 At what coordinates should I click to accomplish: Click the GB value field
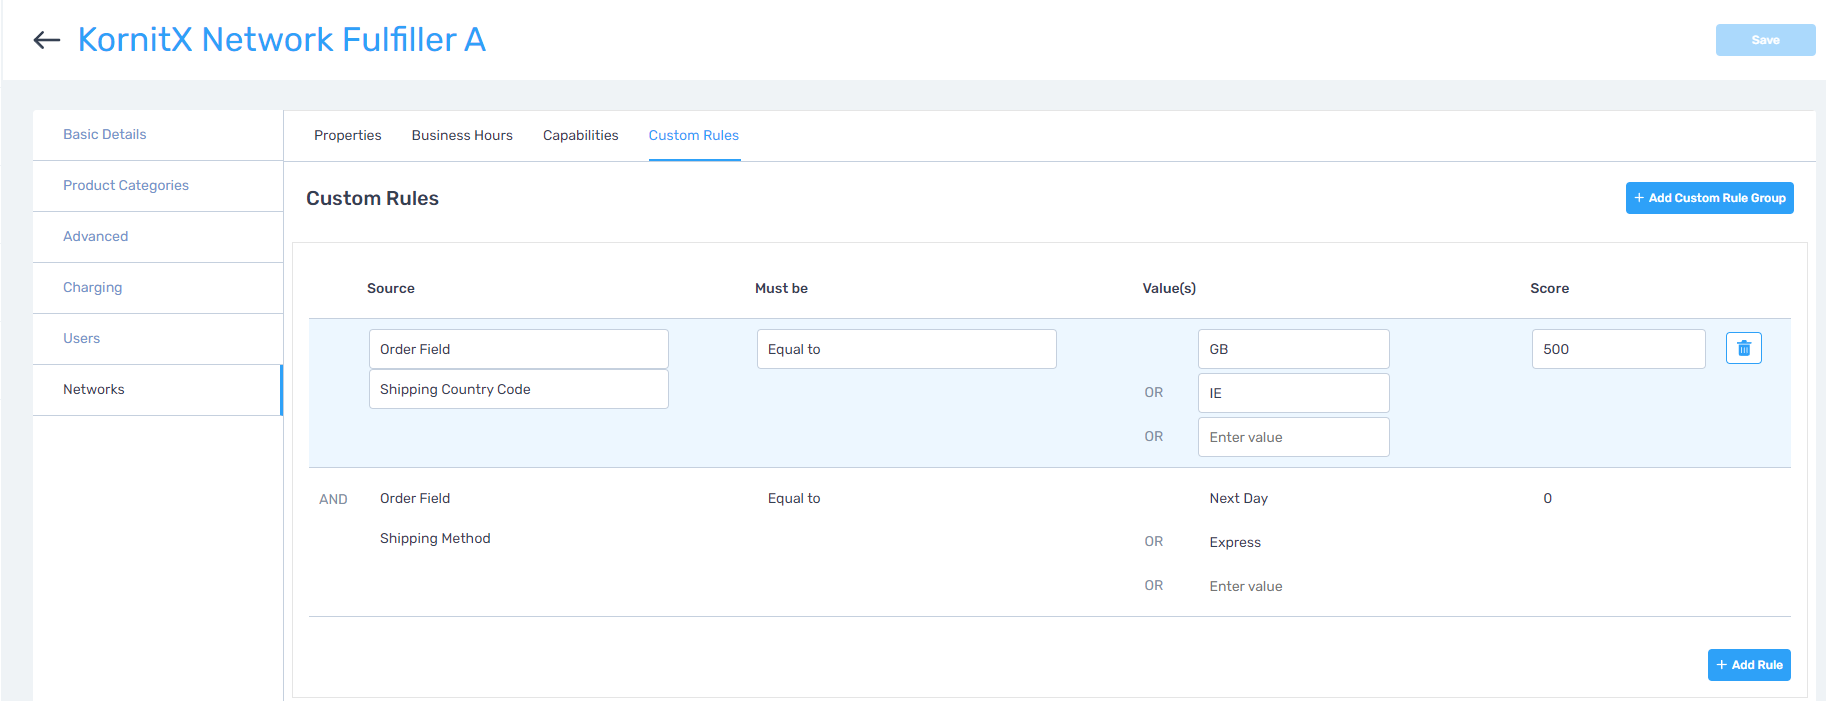pyautogui.click(x=1293, y=349)
